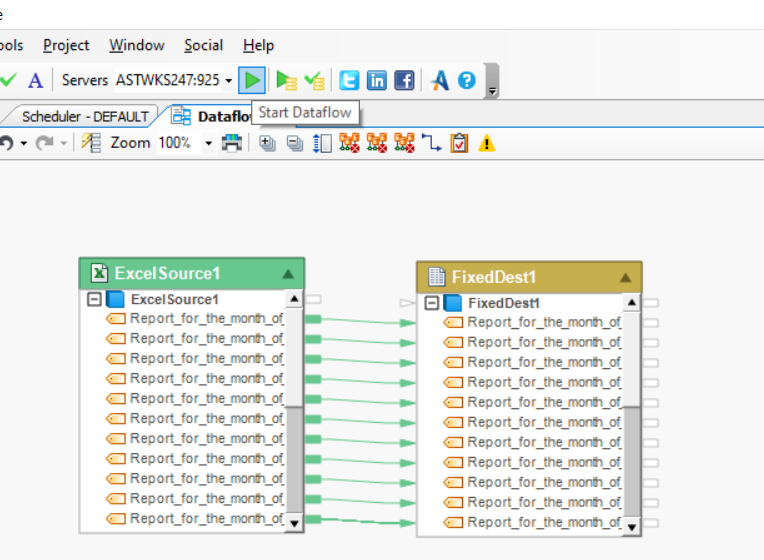The image size is (764, 560).
Task: Open the Servers dropdown arrow
Action: click(x=229, y=81)
